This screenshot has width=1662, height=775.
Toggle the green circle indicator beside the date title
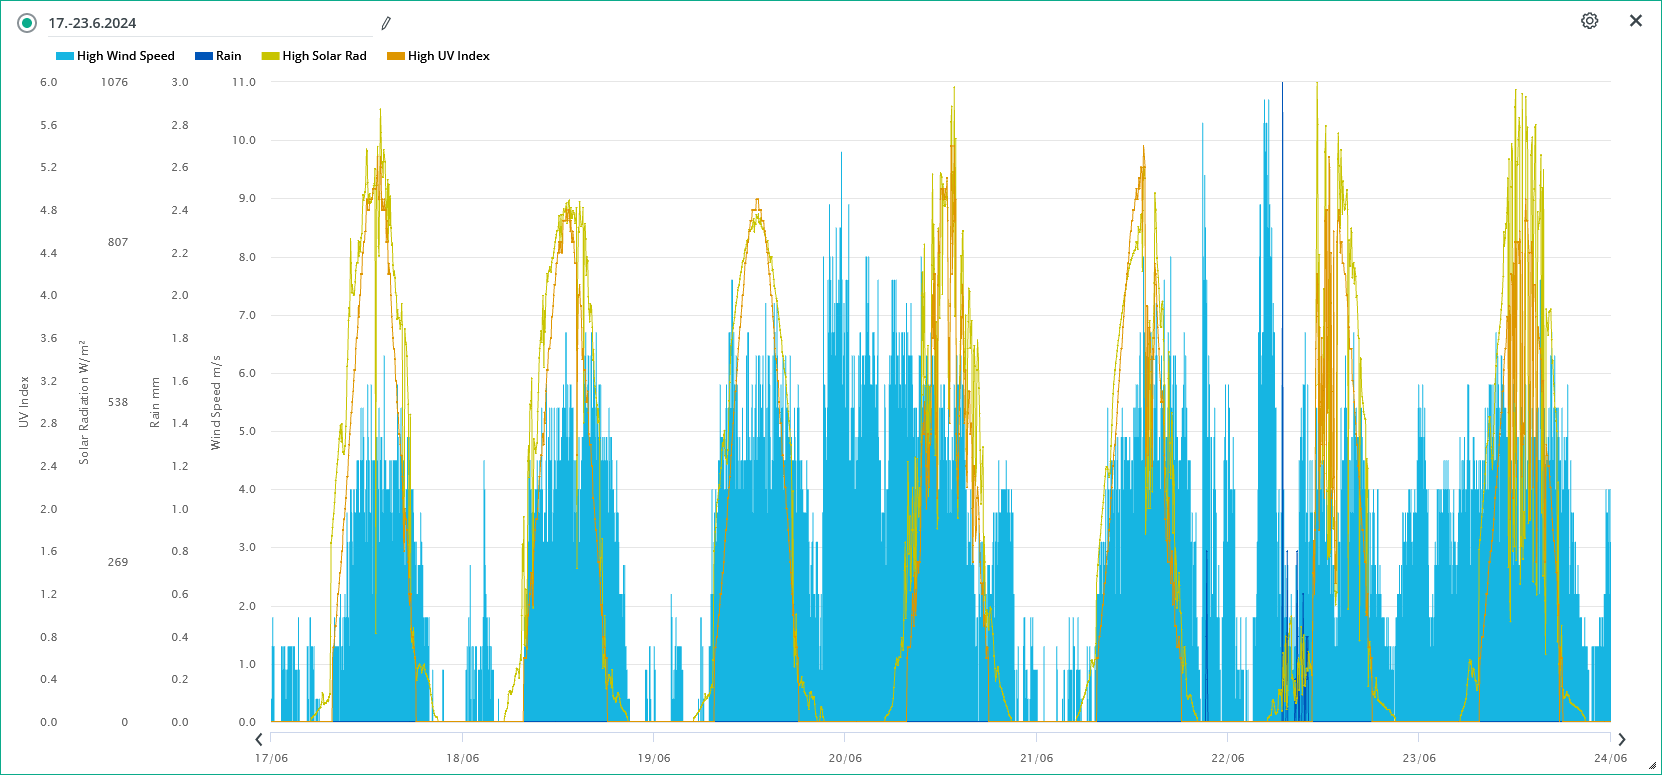point(27,23)
